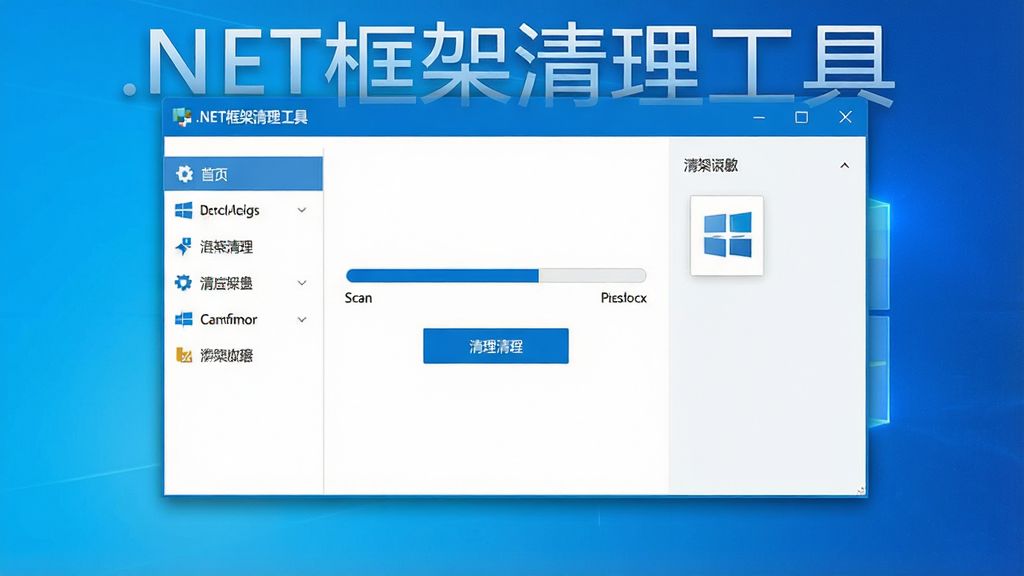The height and width of the screenshot is (576, 1024).
Task: Click the Windows logo beside Camfimor
Action: pos(184,319)
